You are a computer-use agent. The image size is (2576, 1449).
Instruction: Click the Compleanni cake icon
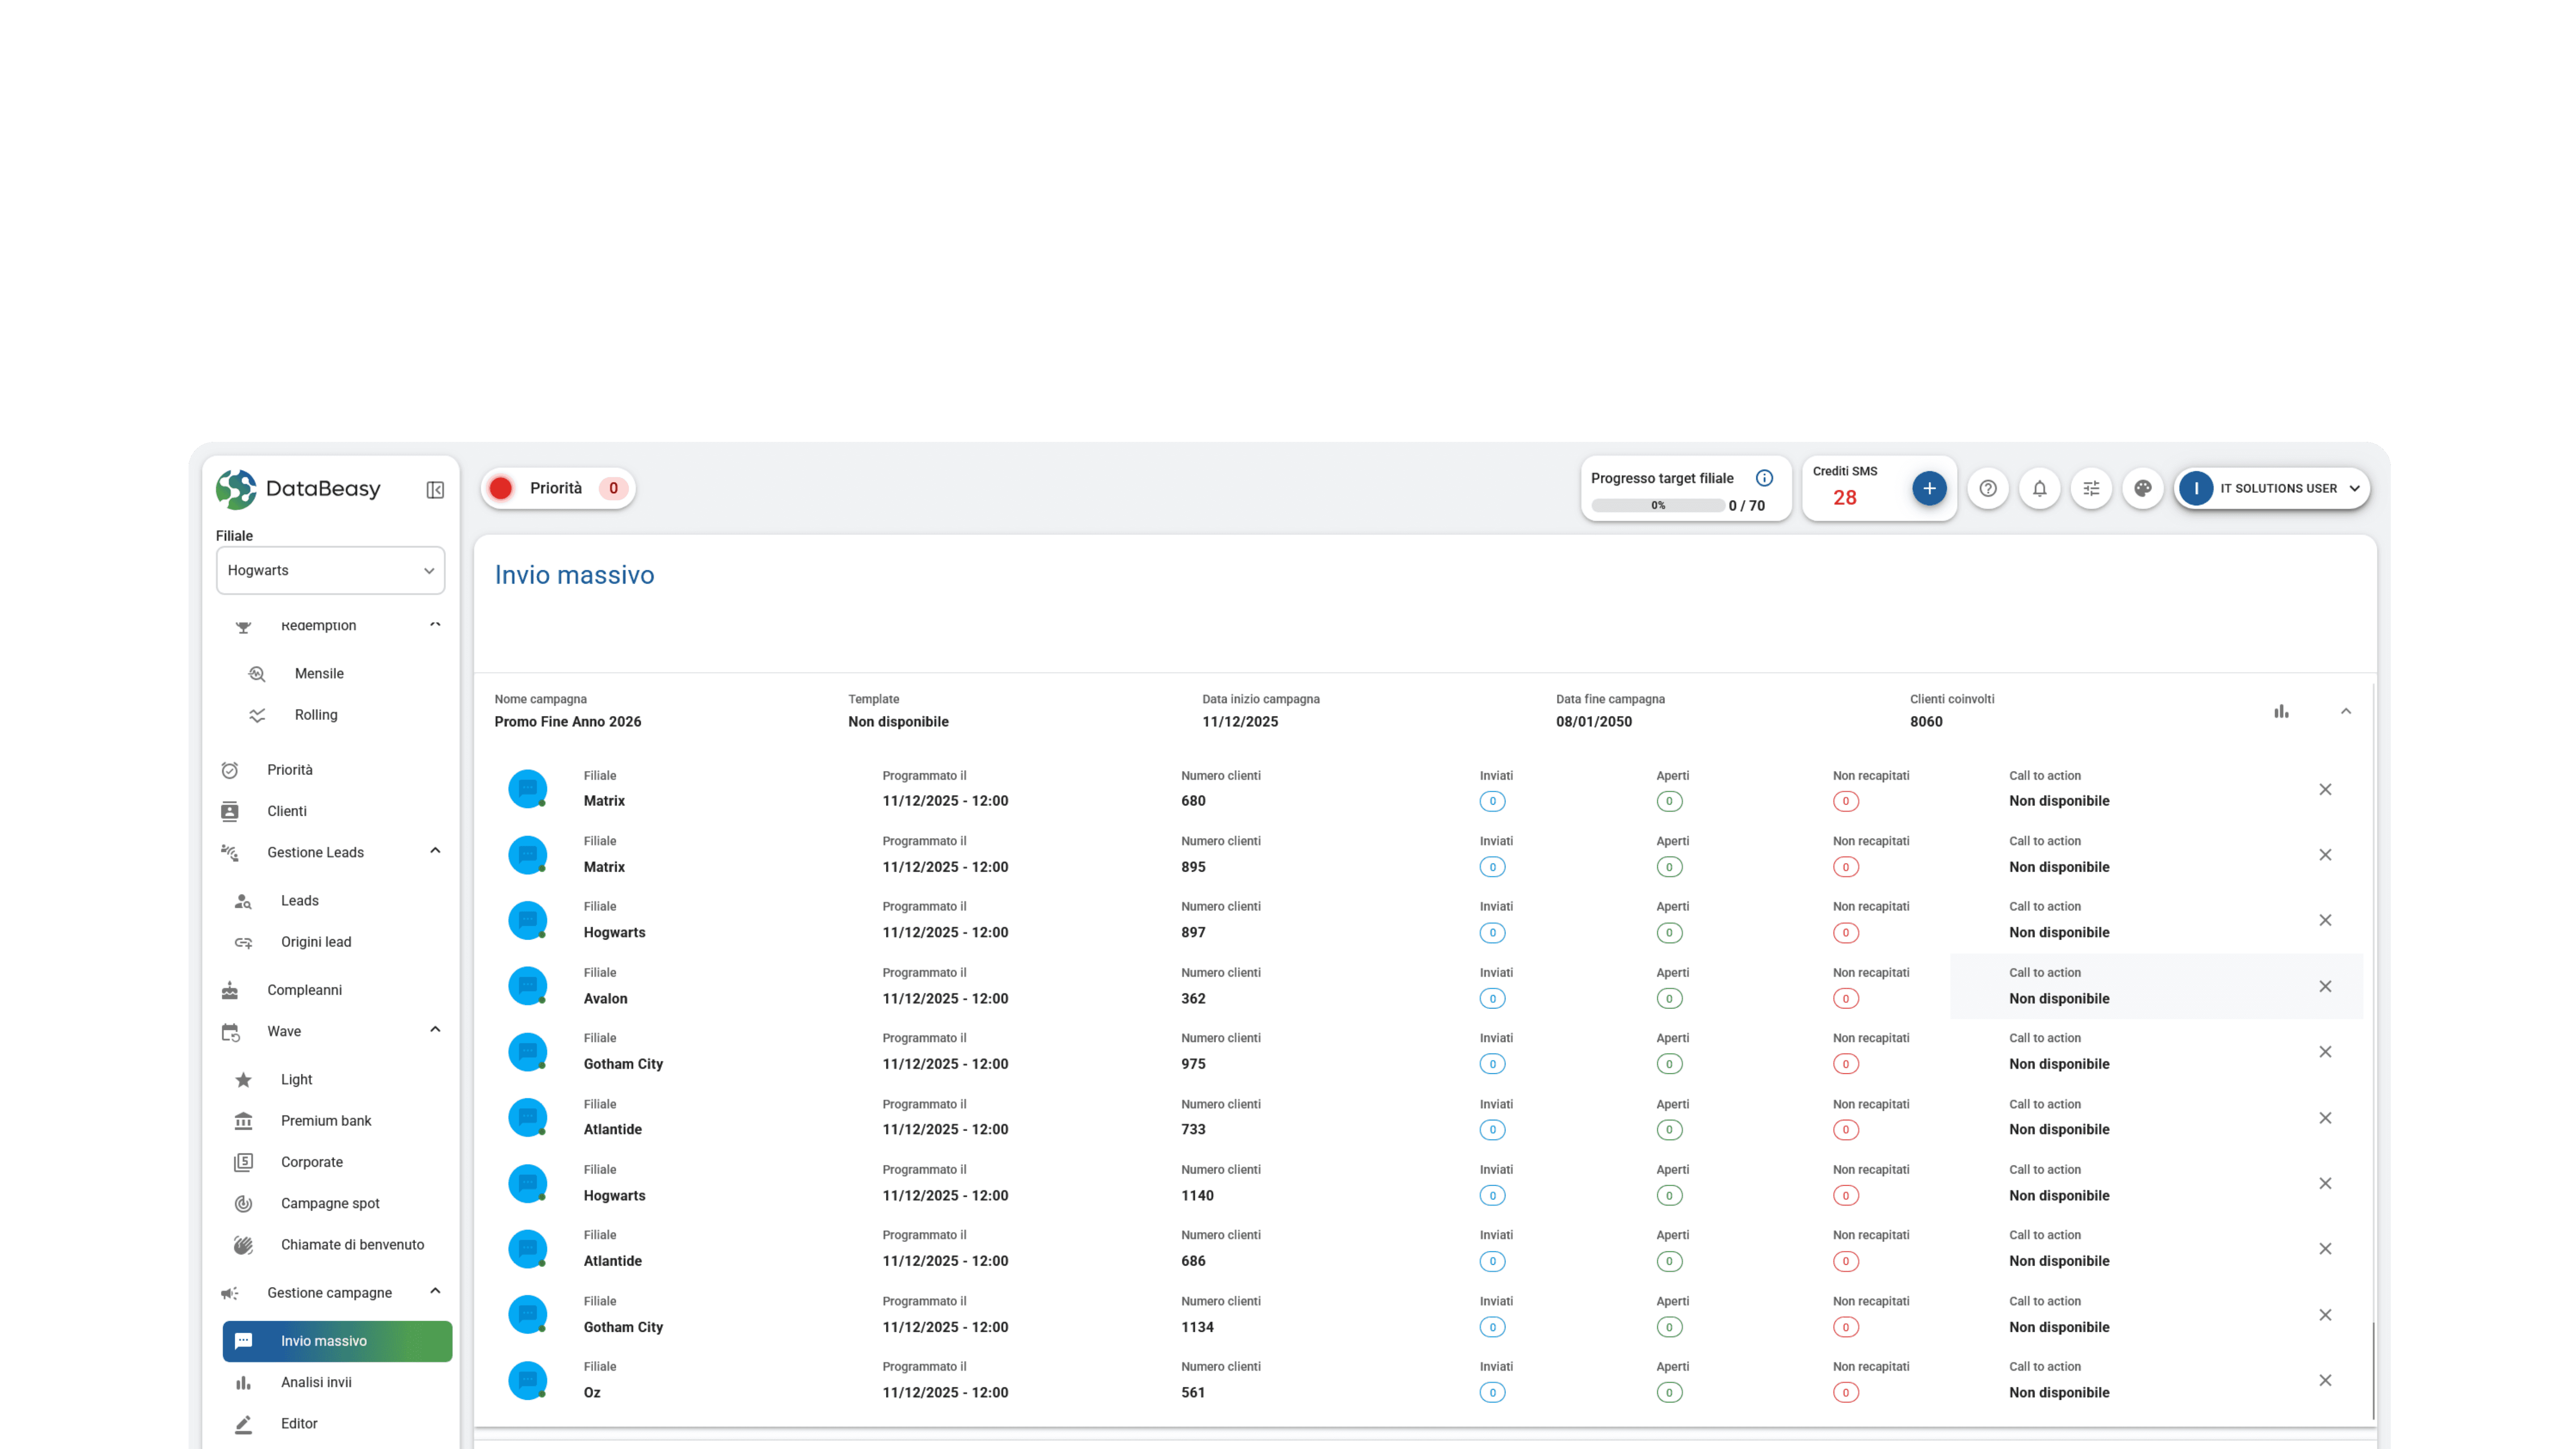click(230, 989)
